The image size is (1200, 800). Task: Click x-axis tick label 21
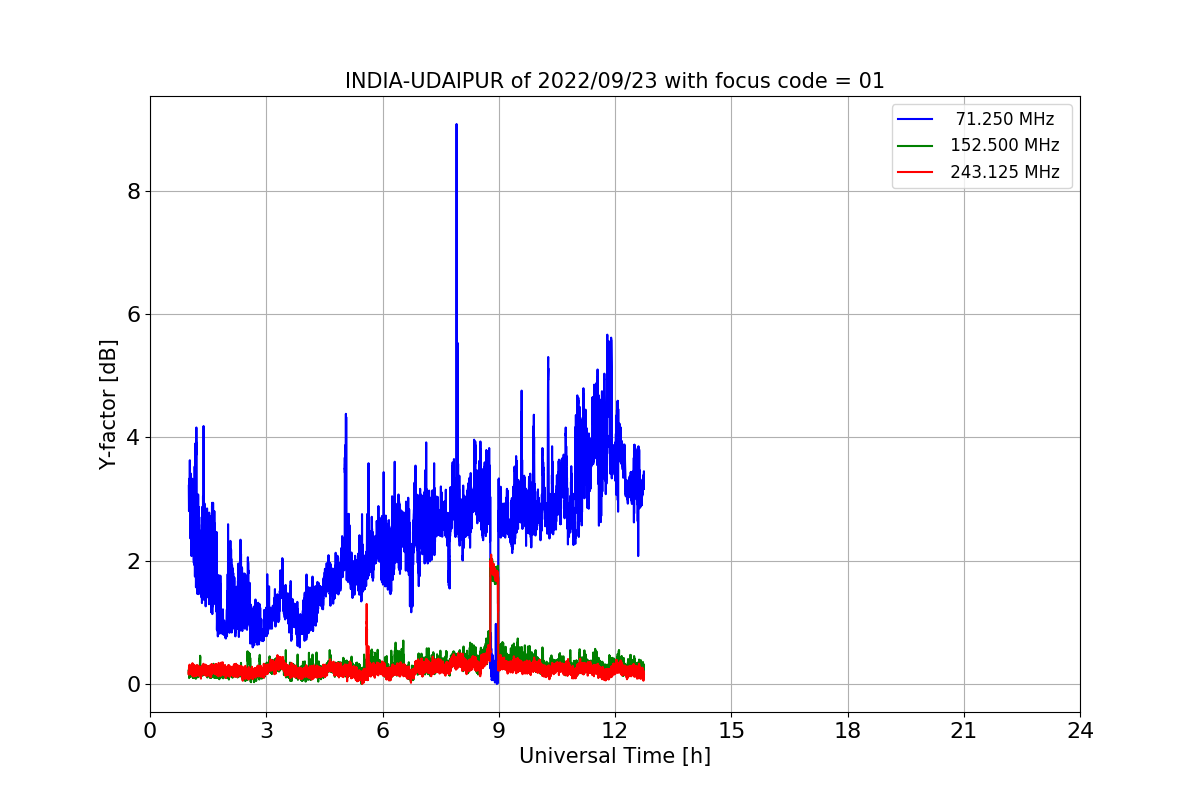[964, 731]
